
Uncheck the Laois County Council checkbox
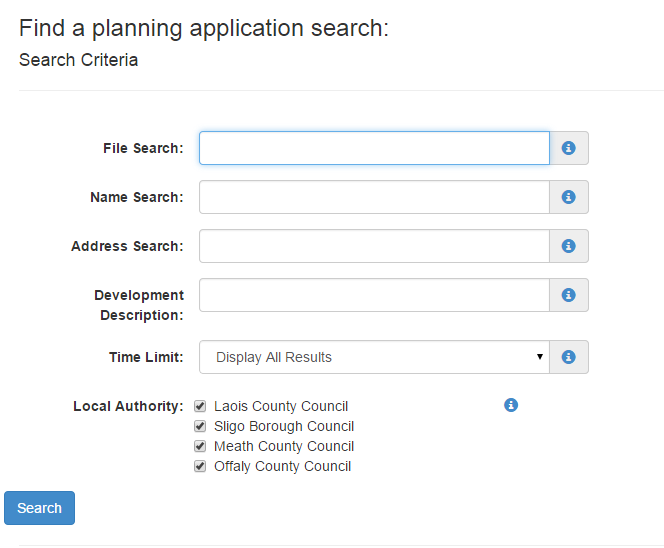tap(200, 406)
